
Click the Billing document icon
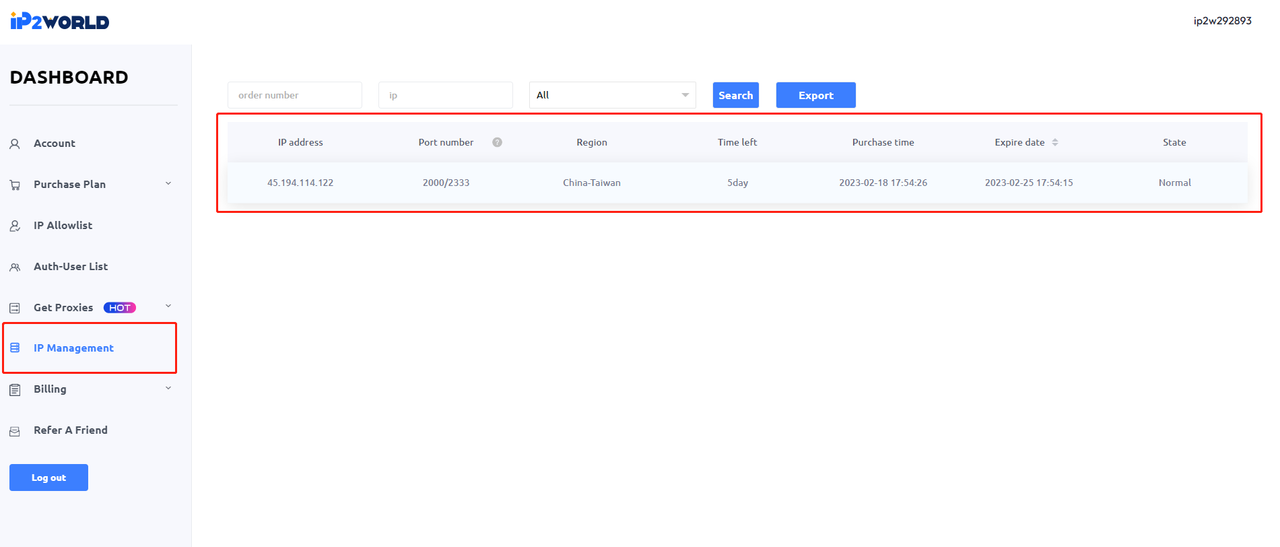[15, 390]
